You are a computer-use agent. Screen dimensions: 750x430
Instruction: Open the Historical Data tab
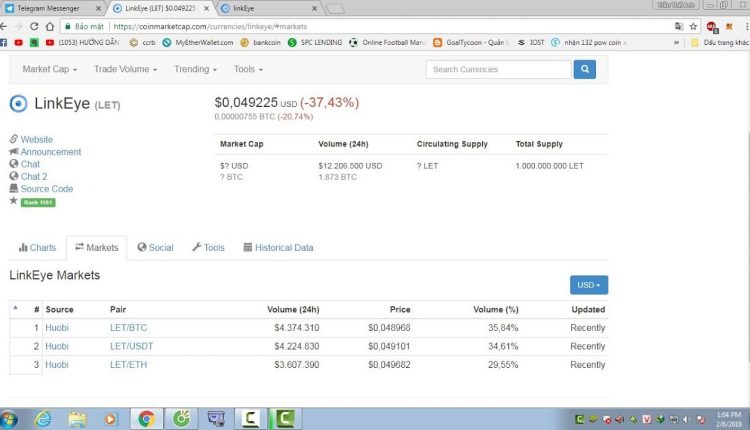pyautogui.click(x=278, y=248)
